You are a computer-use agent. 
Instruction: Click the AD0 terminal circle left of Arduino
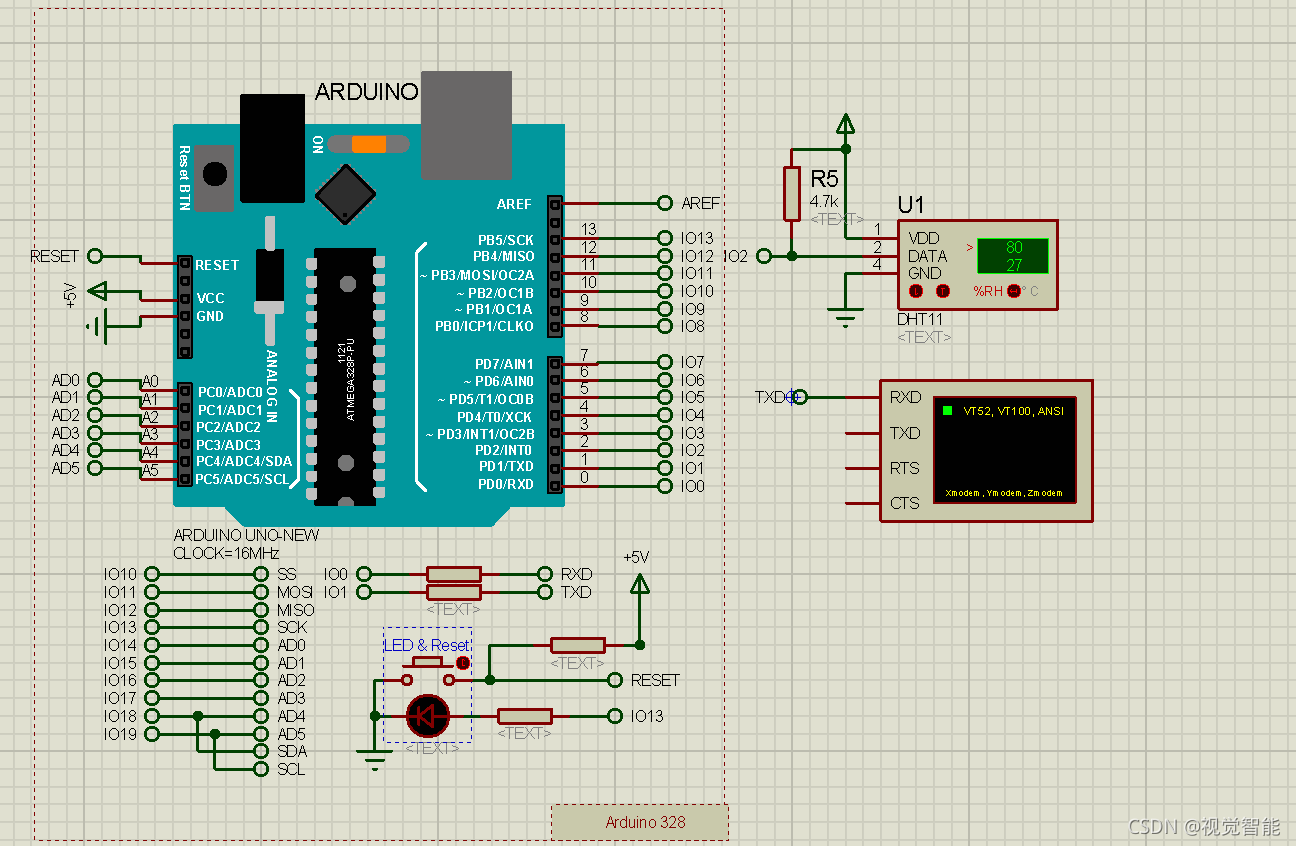pos(95,380)
